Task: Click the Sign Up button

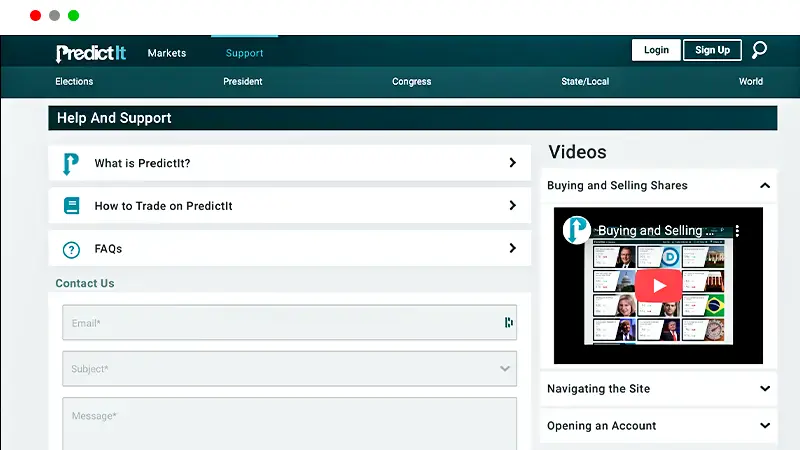Action: click(x=712, y=50)
